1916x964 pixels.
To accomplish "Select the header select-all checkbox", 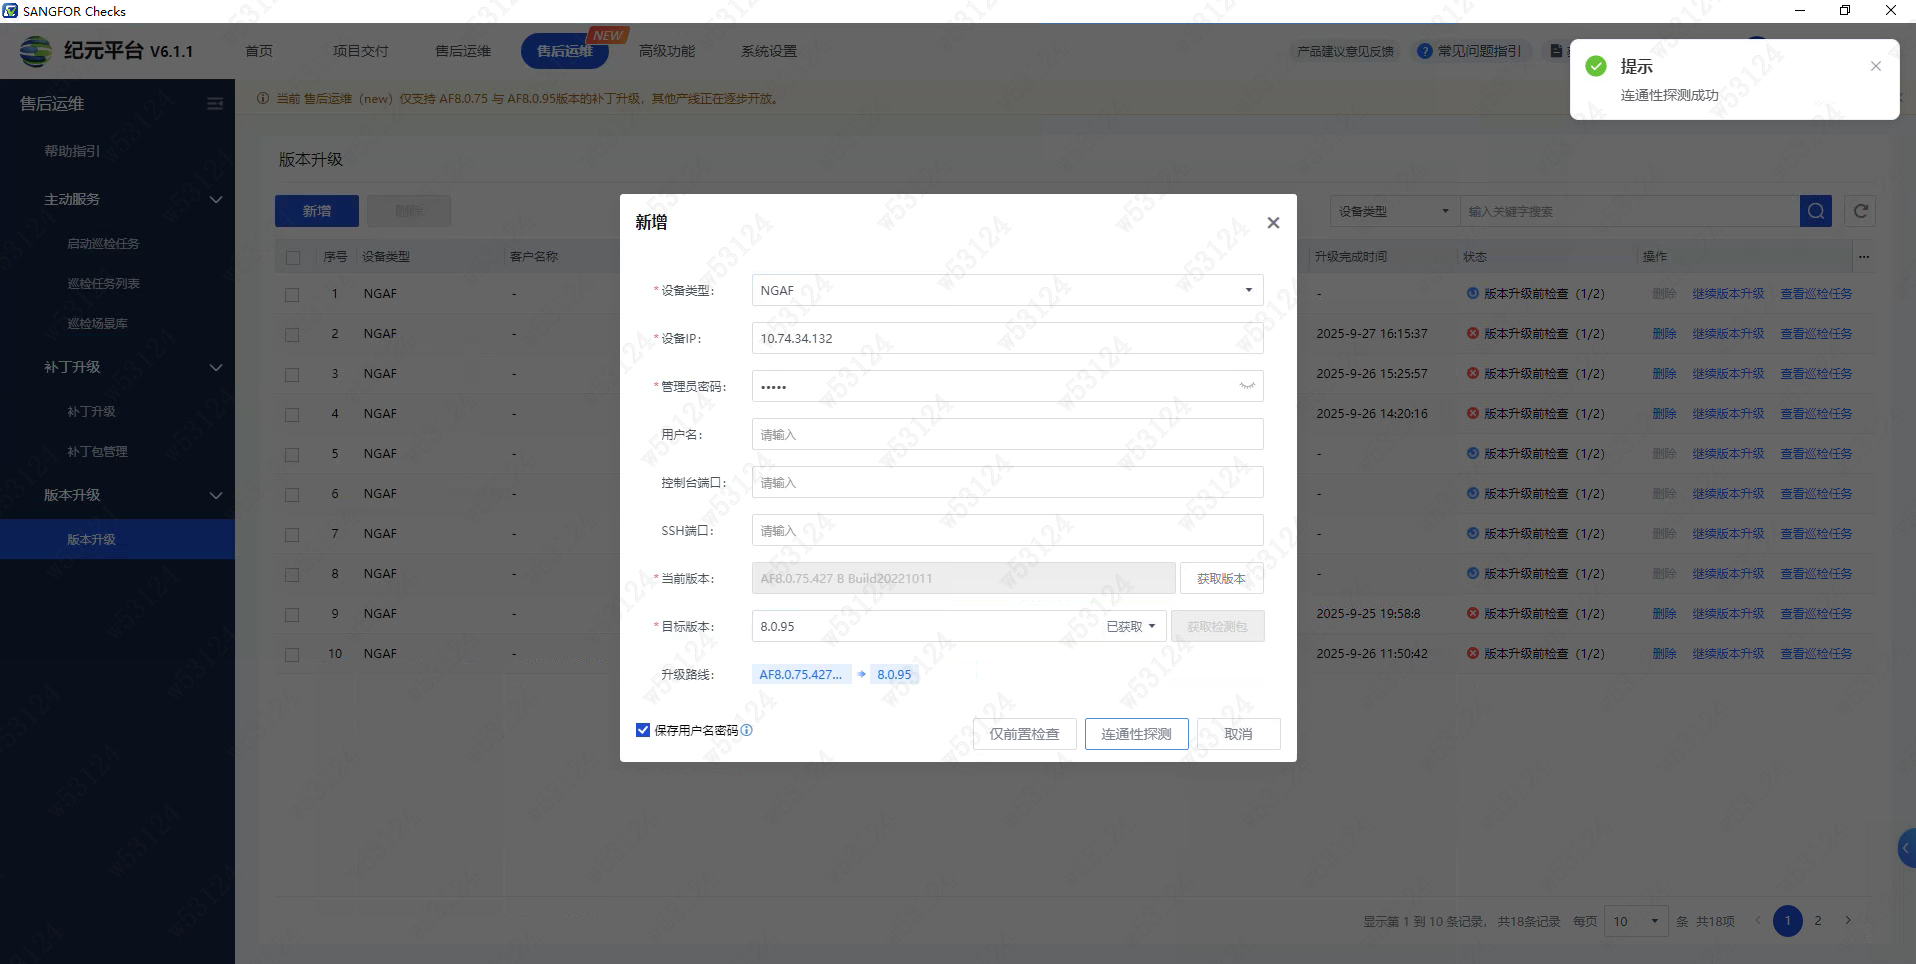I will coord(293,257).
